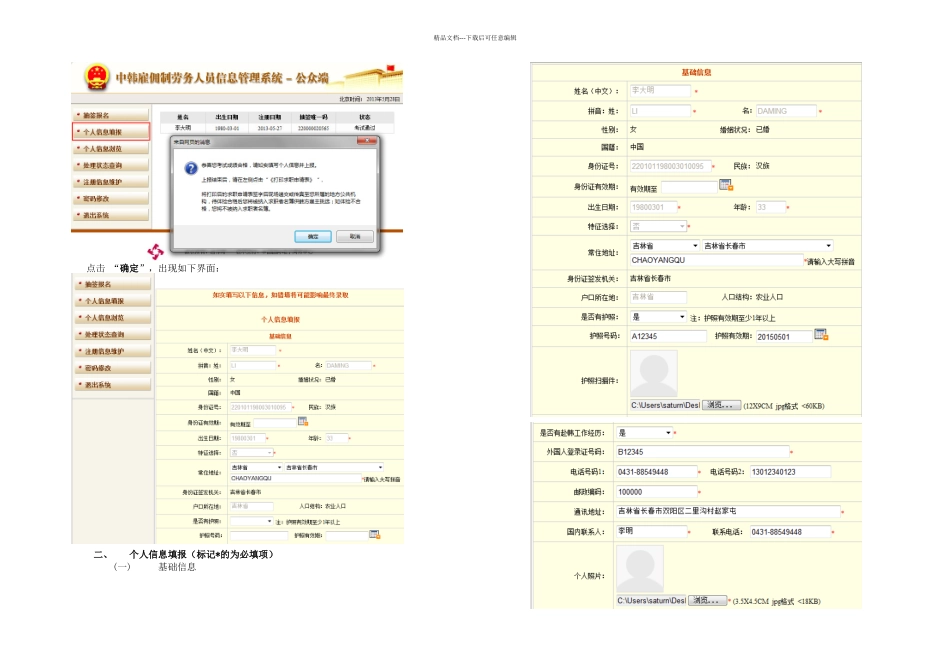Select highlighted 个人信息填报 beside the dialog
This screenshot has height=672, width=950.
click(x=110, y=131)
